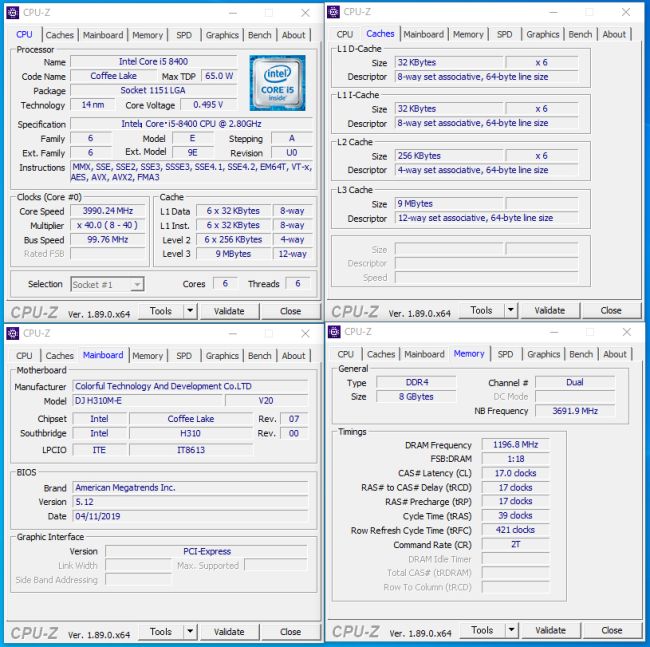
Task: Click the Max TDP value 65.0 W
Action: pyautogui.click(x=219, y=76)
